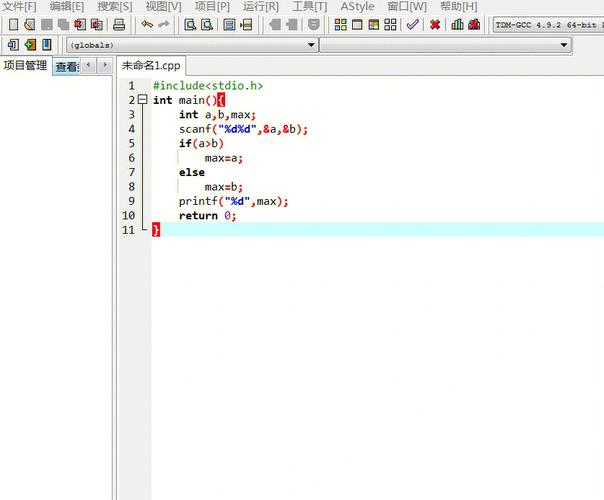Click the Run window icon
The height and width of the screenshot is (500, 604).
[x=357, y=25]
